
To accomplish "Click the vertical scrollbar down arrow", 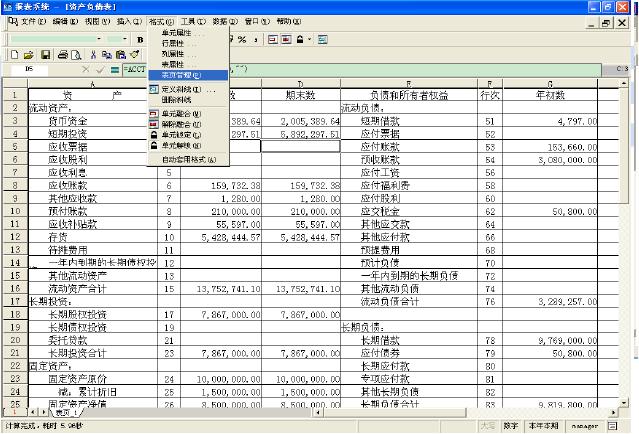I will tap(624, 403).
